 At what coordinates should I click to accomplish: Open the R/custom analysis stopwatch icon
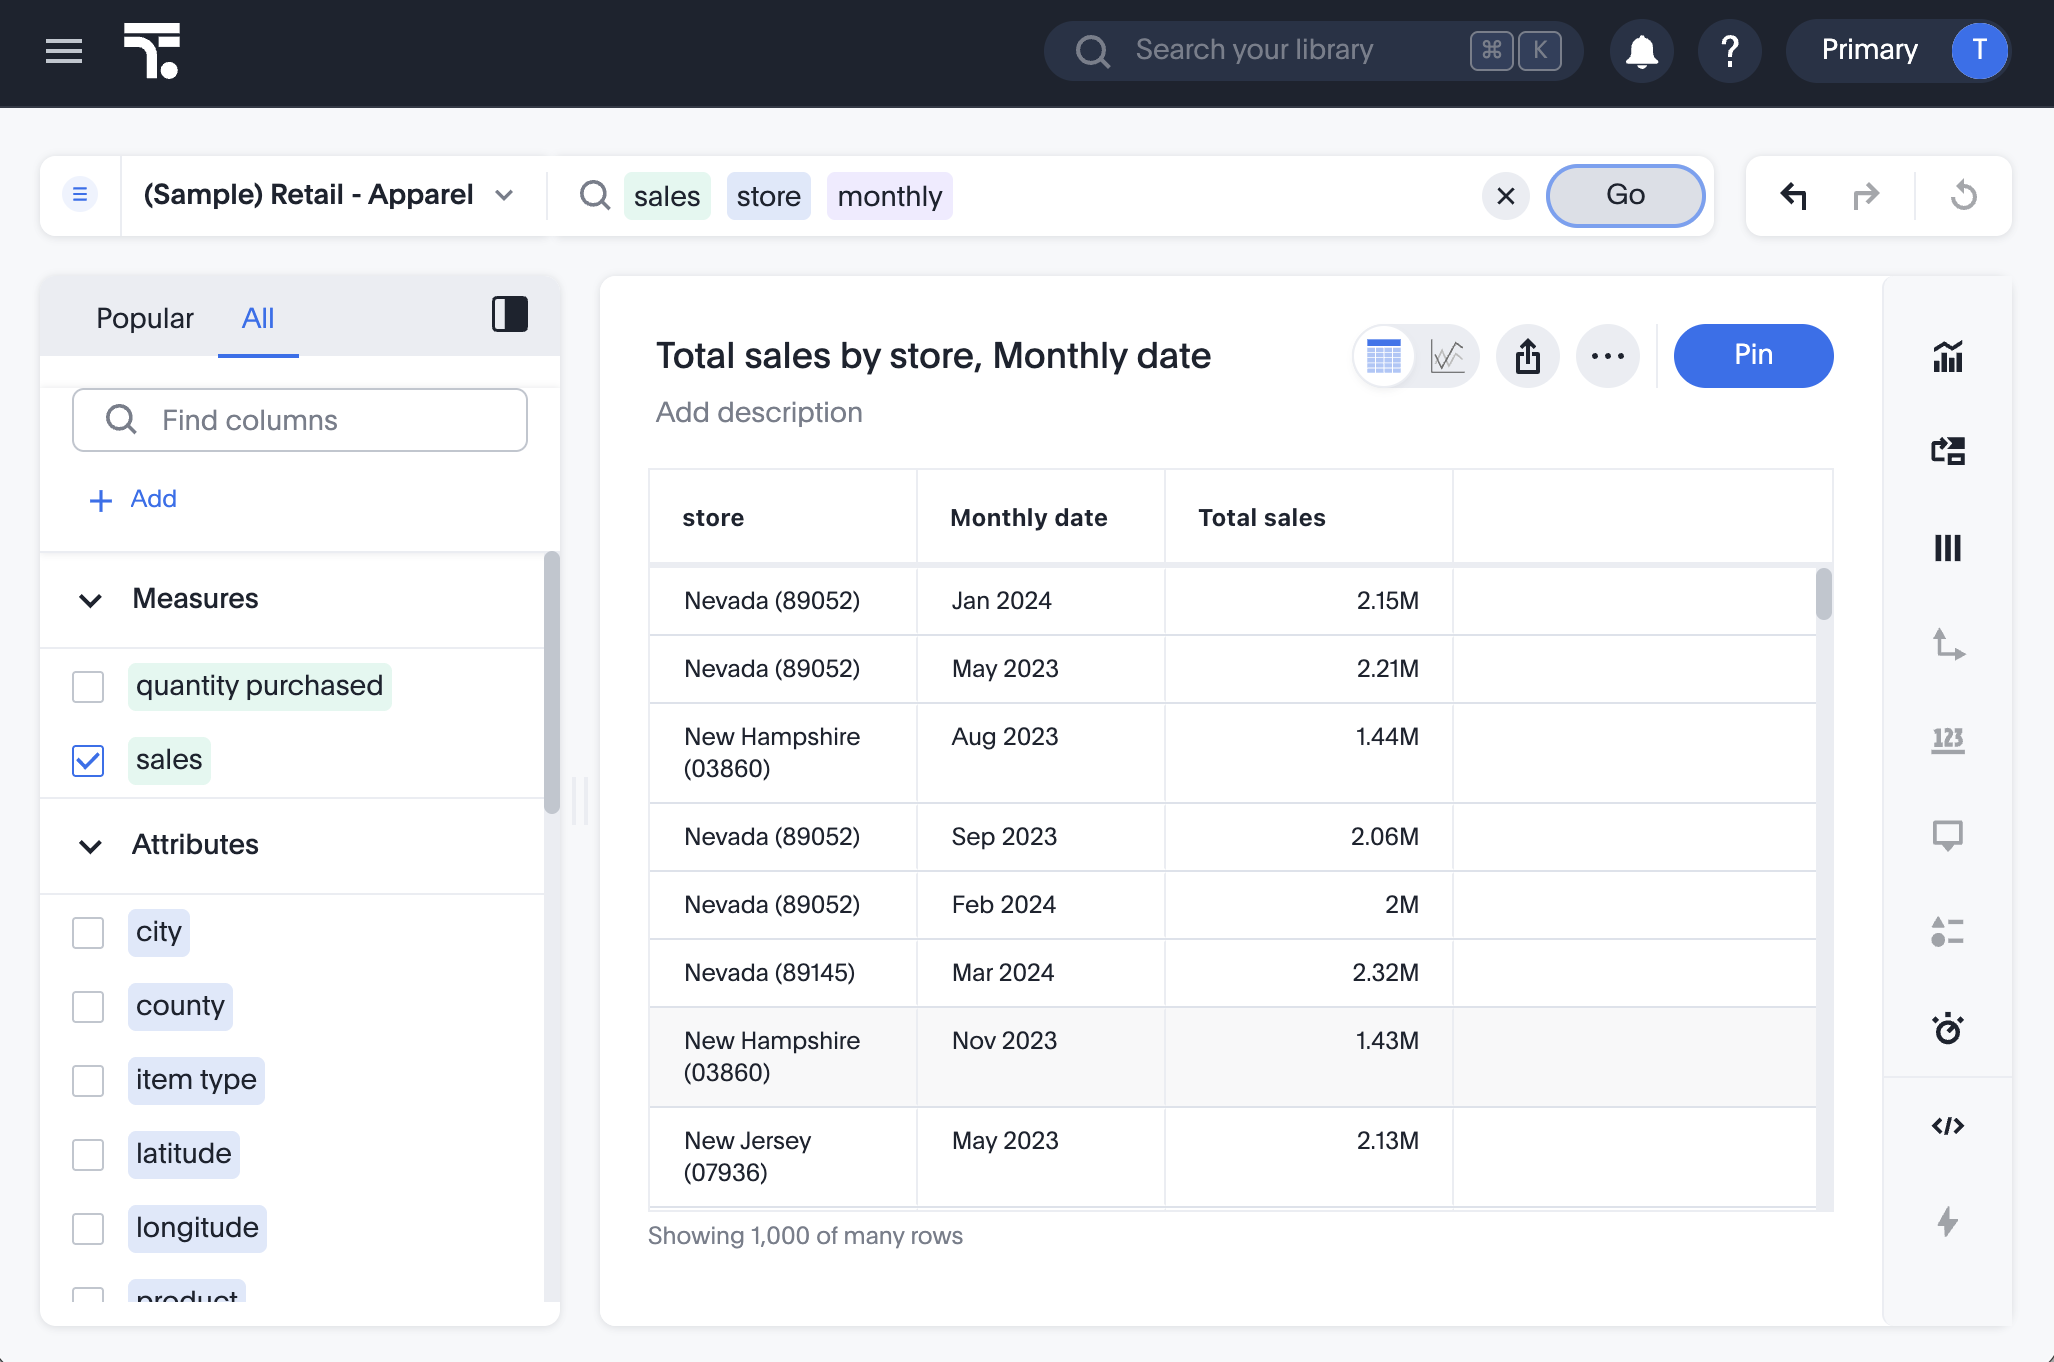[1948, 1029]
